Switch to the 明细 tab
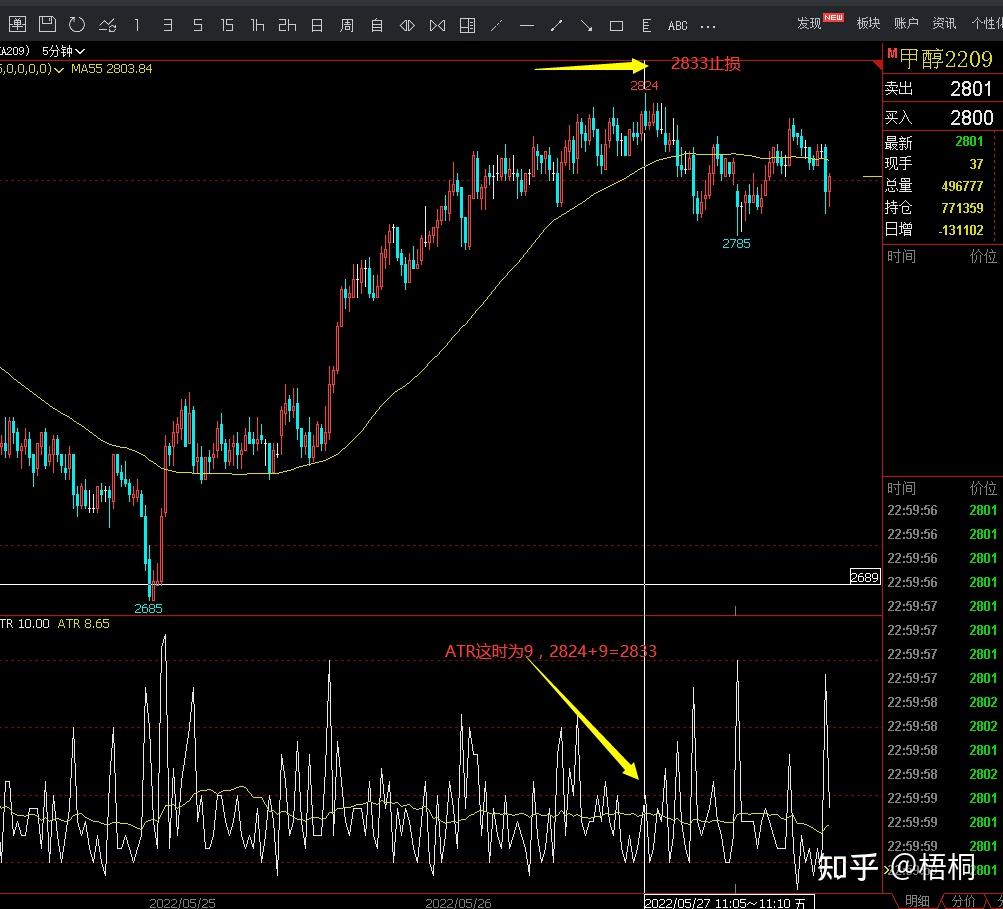 [917, 901]
